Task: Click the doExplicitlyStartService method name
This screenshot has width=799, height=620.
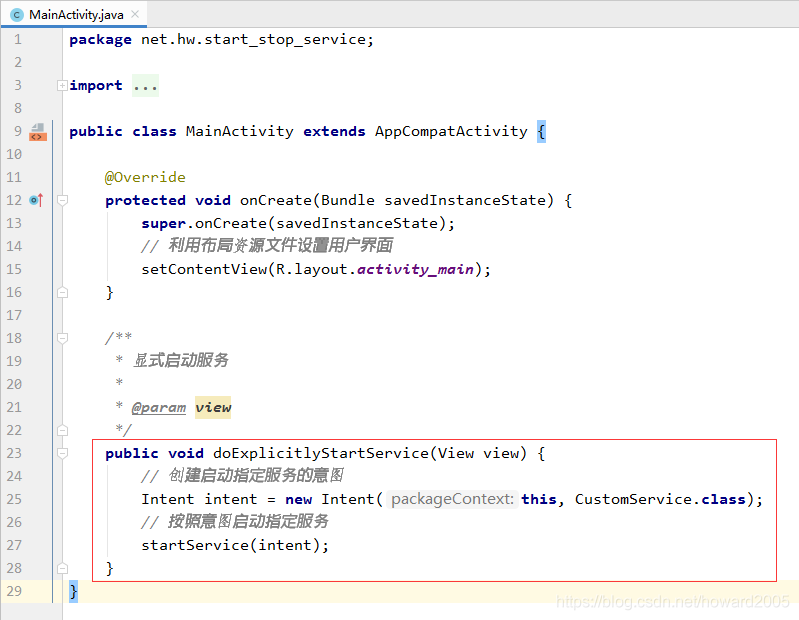Action: point(321,453)
